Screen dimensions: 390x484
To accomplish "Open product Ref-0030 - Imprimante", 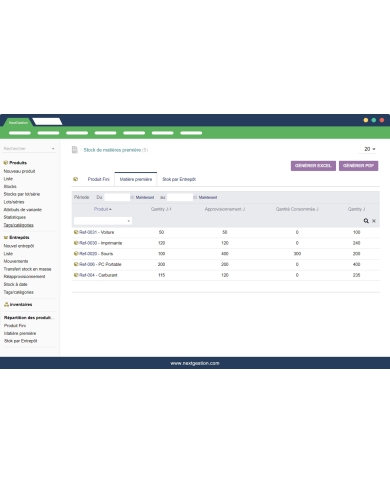I will [101, 243].
